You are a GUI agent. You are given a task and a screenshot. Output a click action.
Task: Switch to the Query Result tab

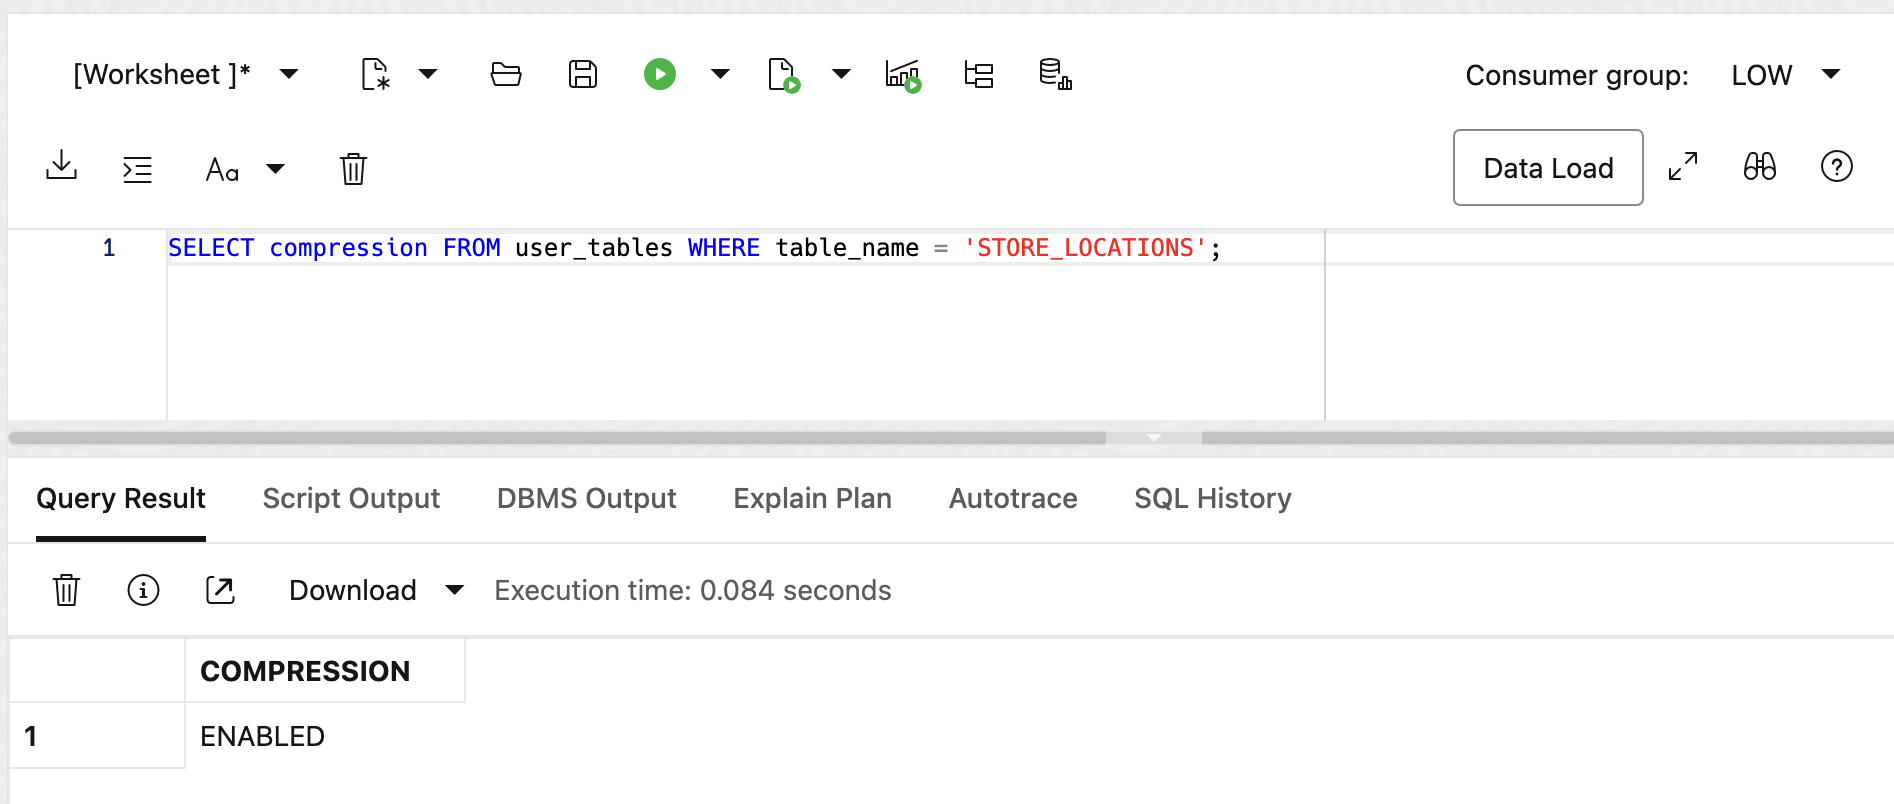121,499
